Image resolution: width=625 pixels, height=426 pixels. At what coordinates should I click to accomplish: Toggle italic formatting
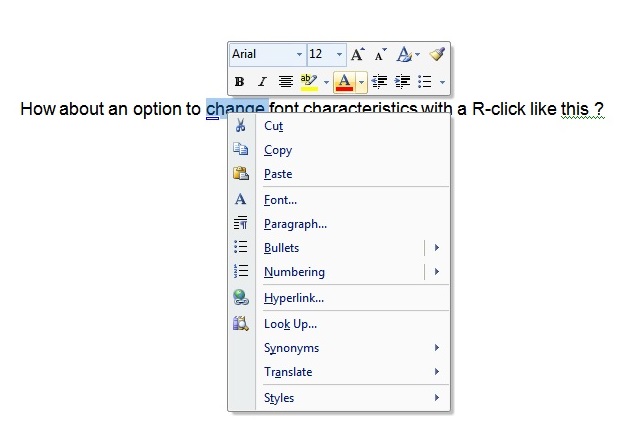pos(262,81)
